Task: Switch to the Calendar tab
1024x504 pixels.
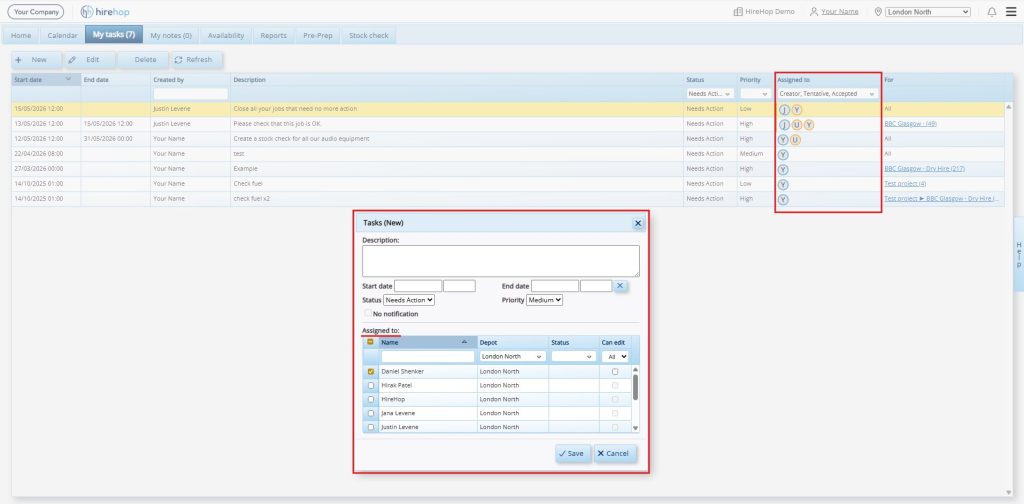Action: 63,35
